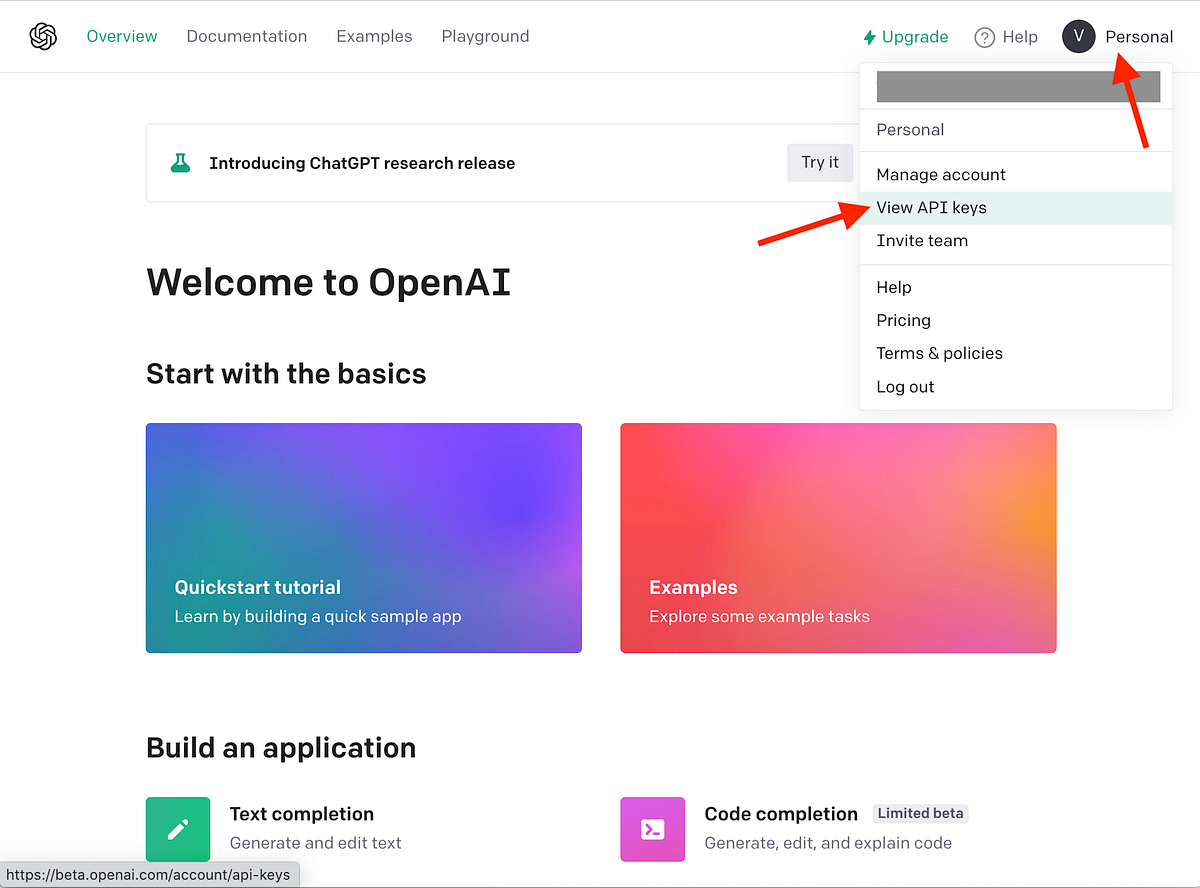Choose "Invite team" in the dropdown menu
Image resolution: width=1200 pixels, height=888 pixels.
(922, 240)
